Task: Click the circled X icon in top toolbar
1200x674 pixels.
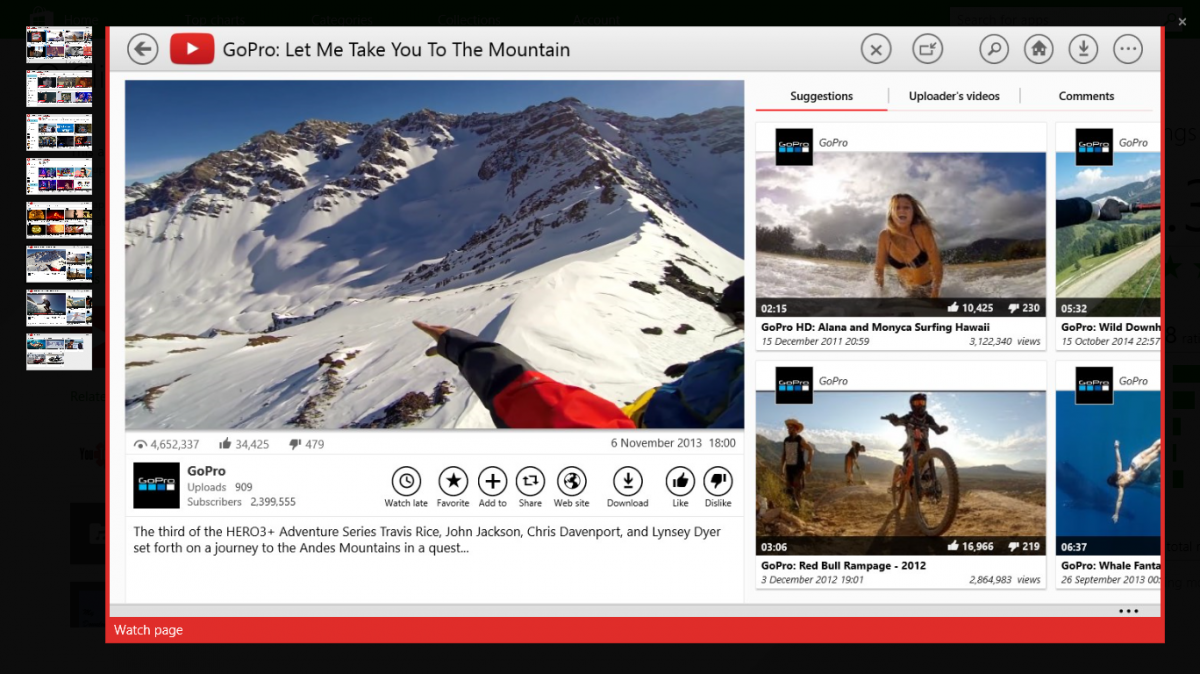Action: click(876, 49)
